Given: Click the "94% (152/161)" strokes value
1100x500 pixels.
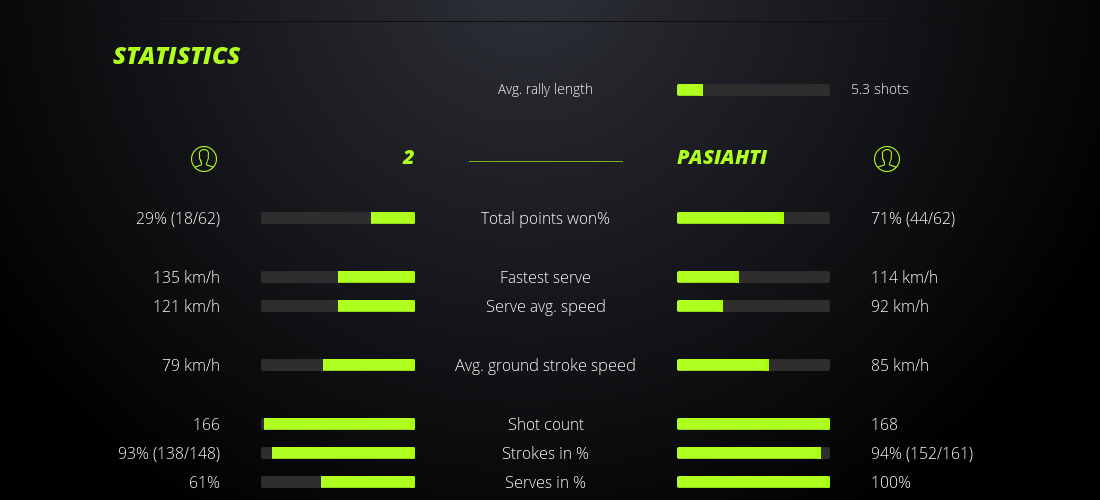Looking at the screenshot, I should [x=921, y=453].
